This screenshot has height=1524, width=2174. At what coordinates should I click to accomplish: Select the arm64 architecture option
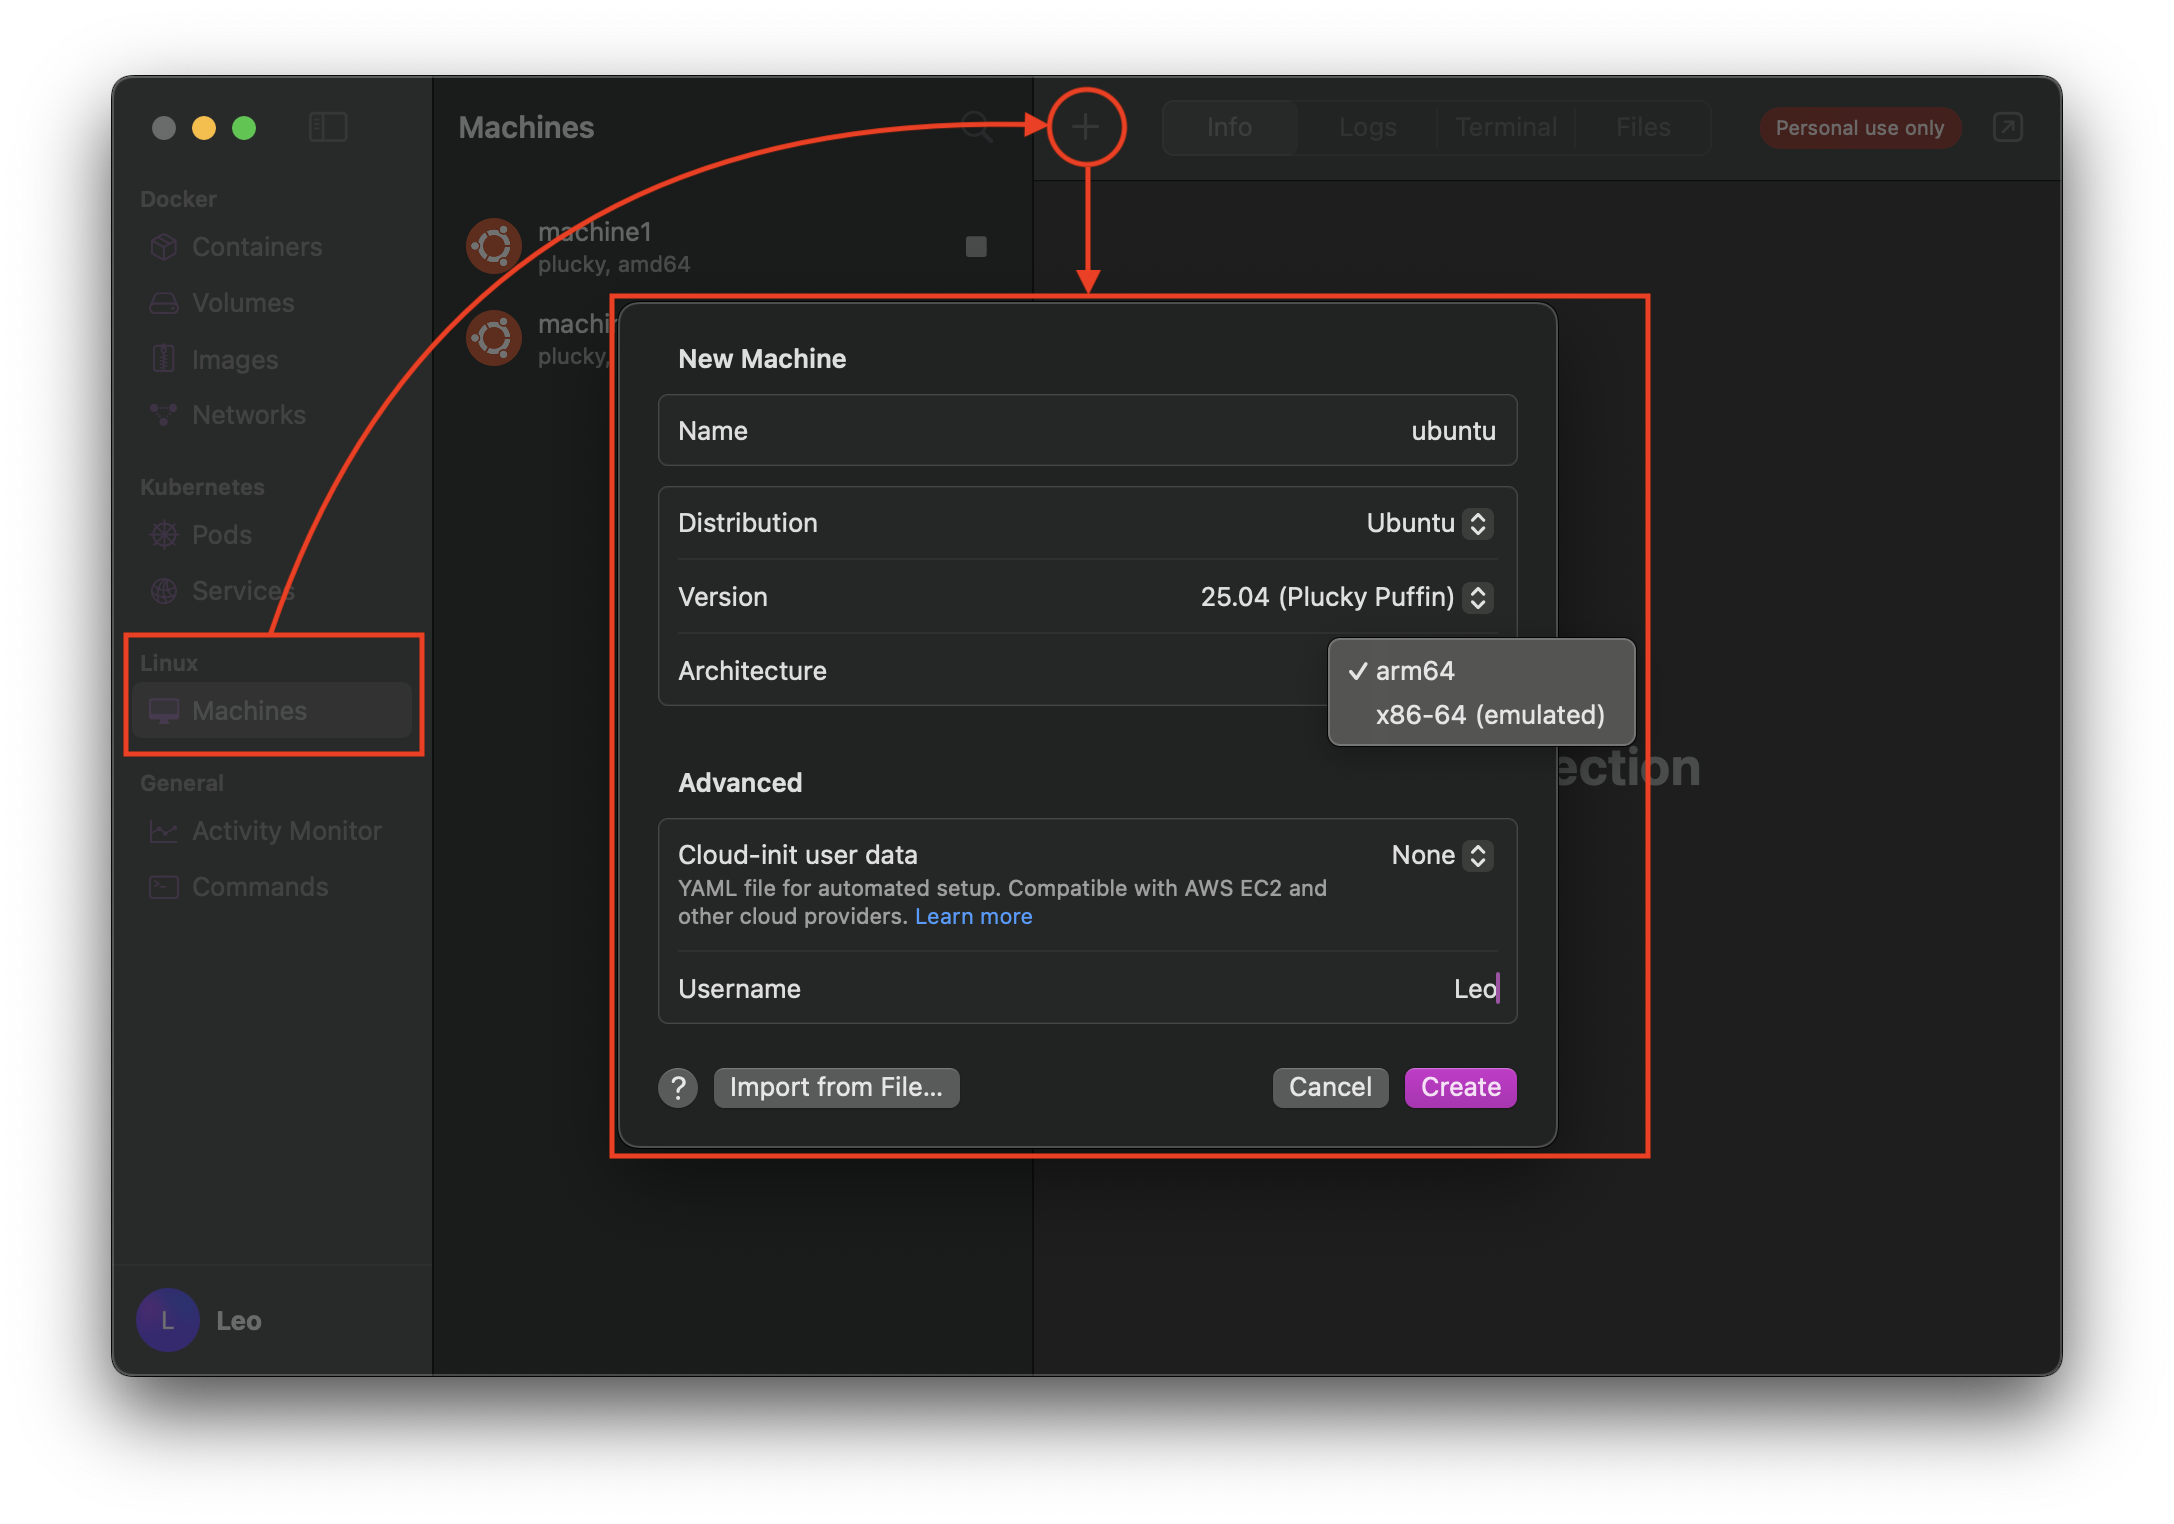(x=1414, y=671)
